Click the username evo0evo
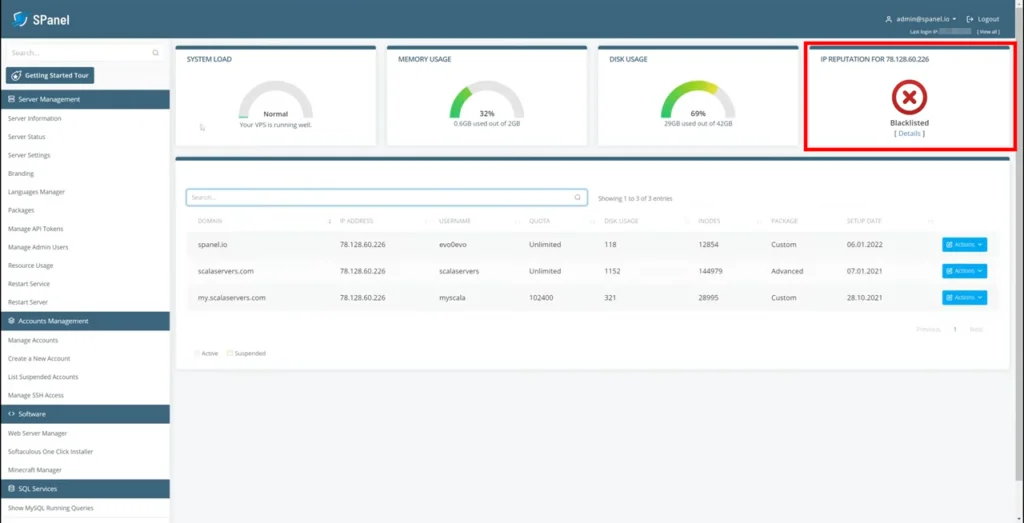Image resolution: width=1024 pixels, height=523 pixels. click(455, 245)
